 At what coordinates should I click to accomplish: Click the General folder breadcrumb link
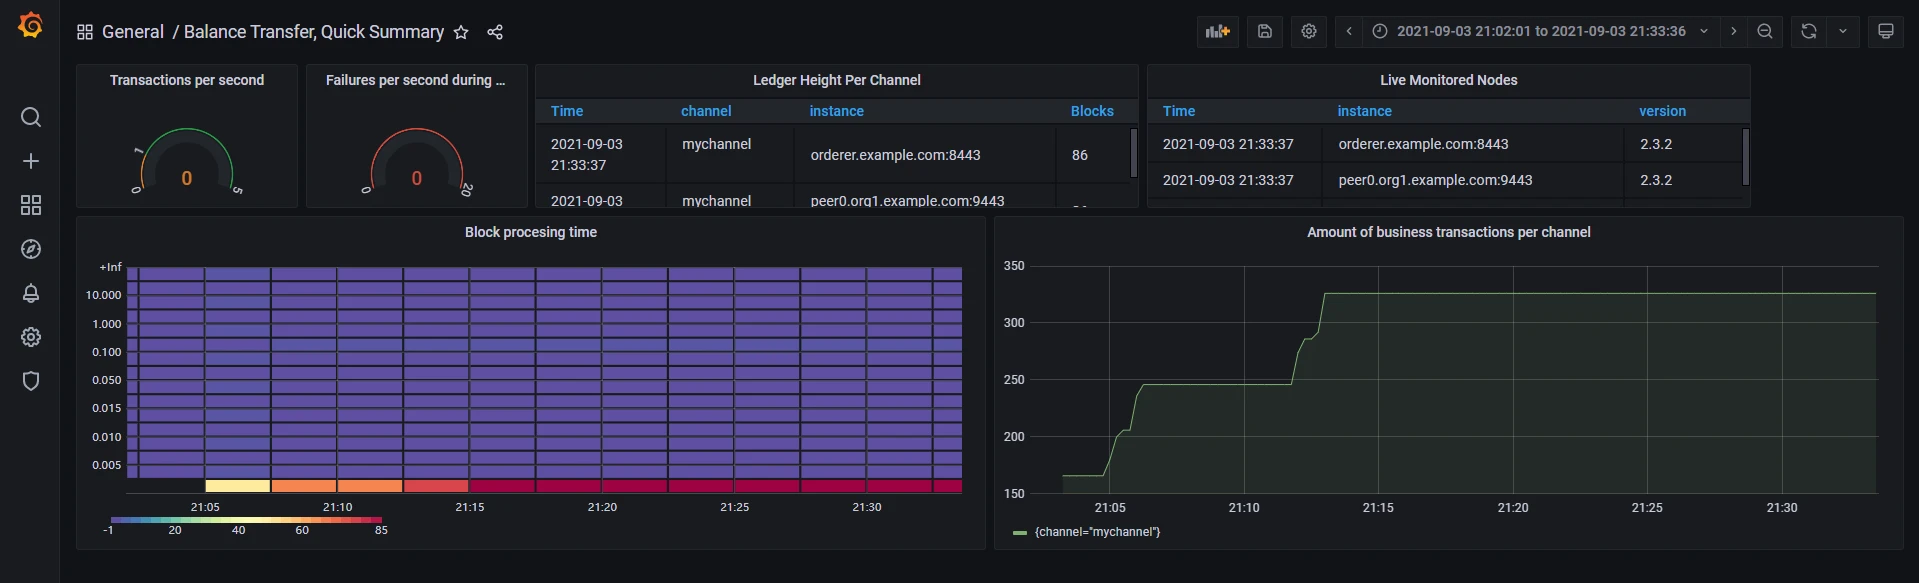(x=132, y=32)
